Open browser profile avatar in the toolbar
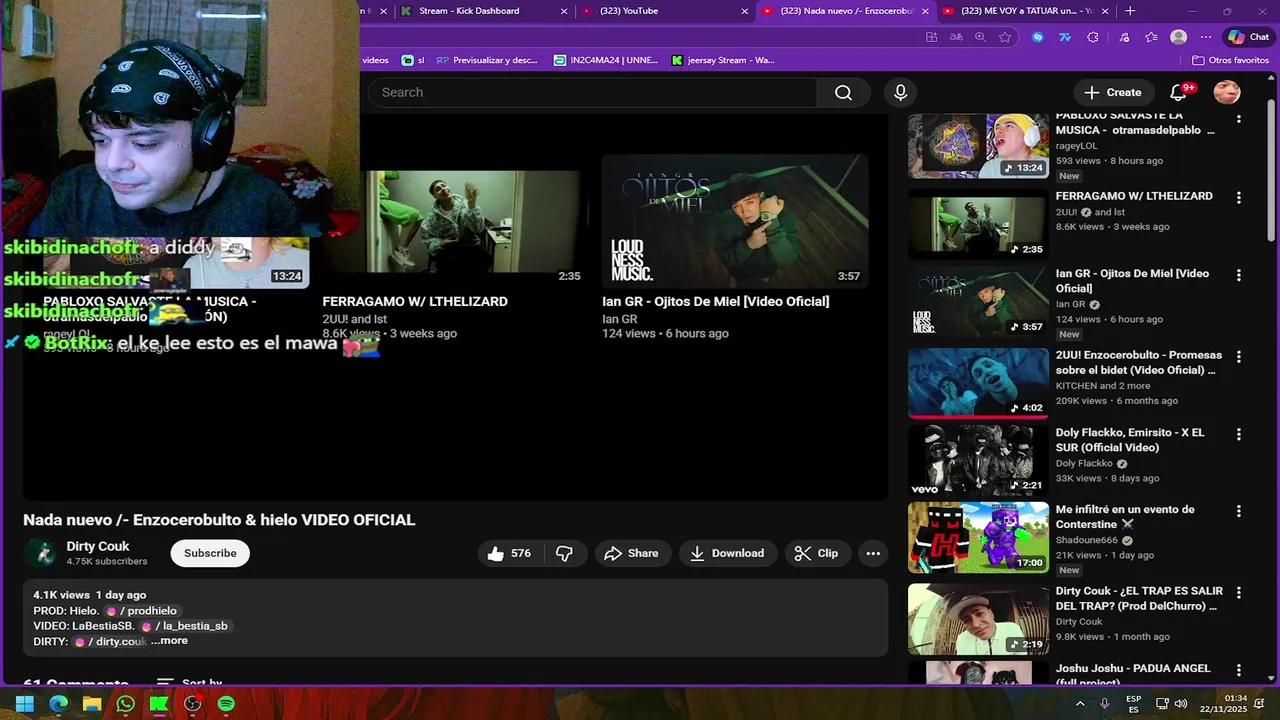1280x720 pixels. tap(1179, 37)
